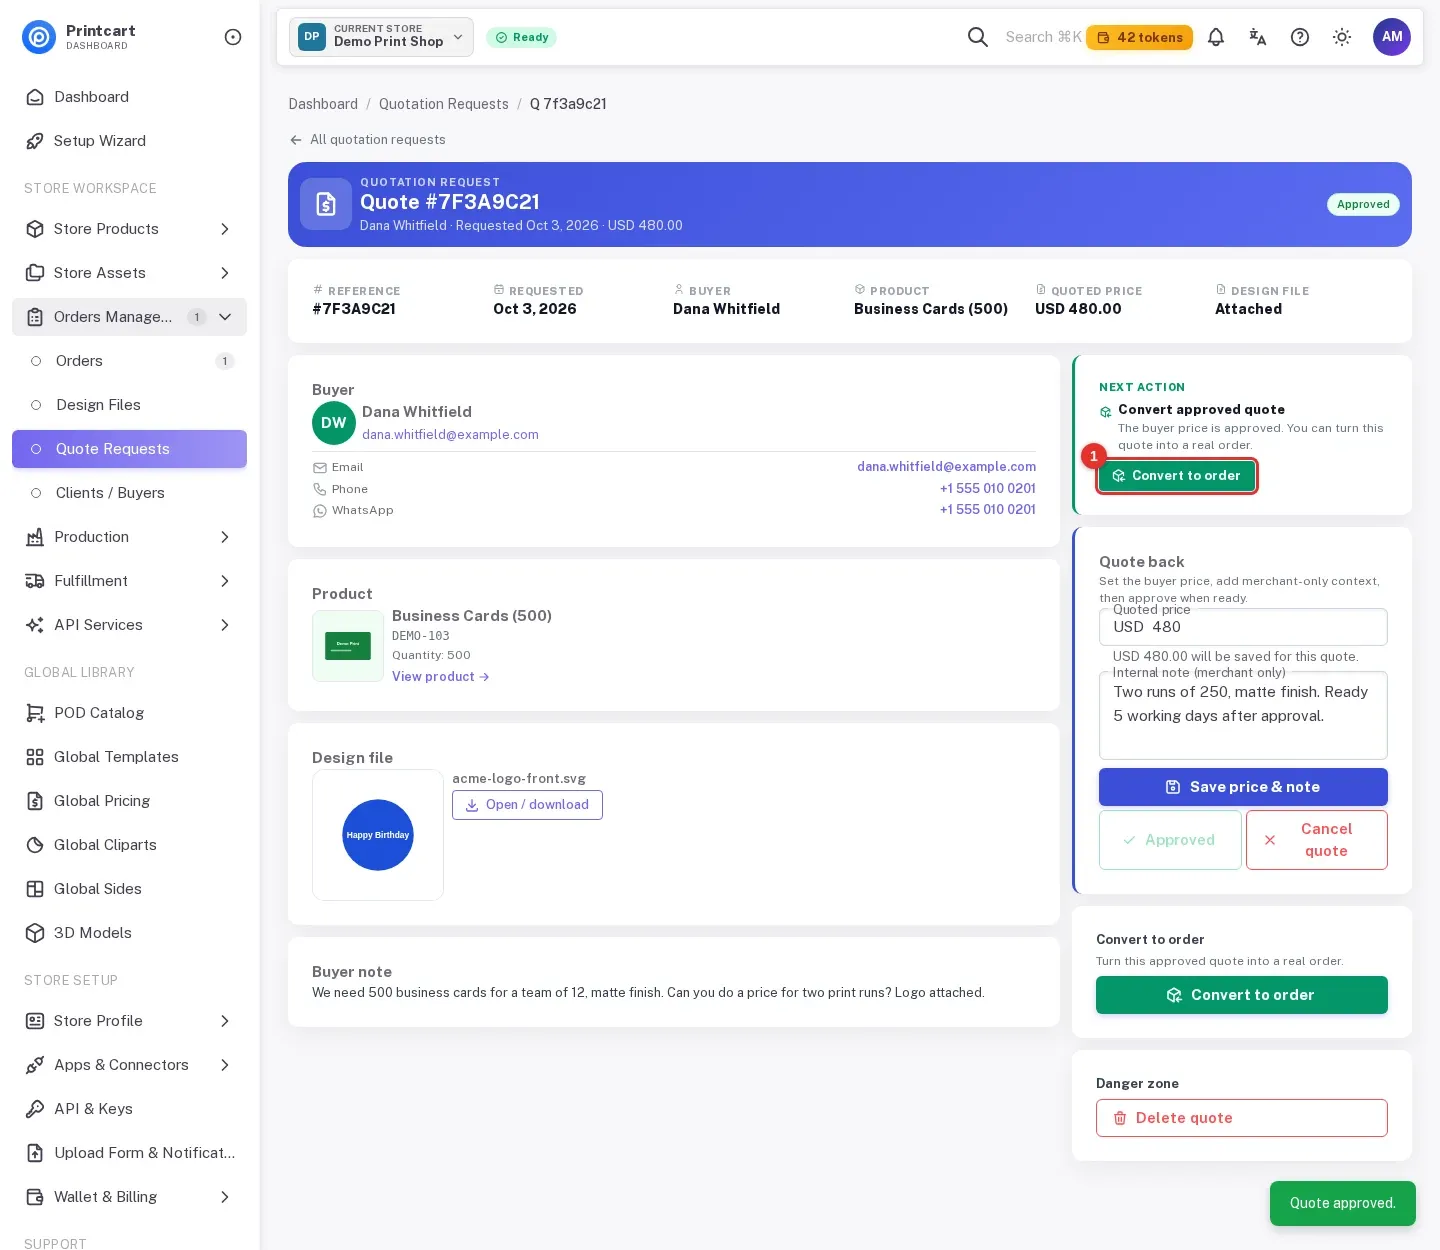
Task: Open the search magnifier icon
Action: (977, 37)
